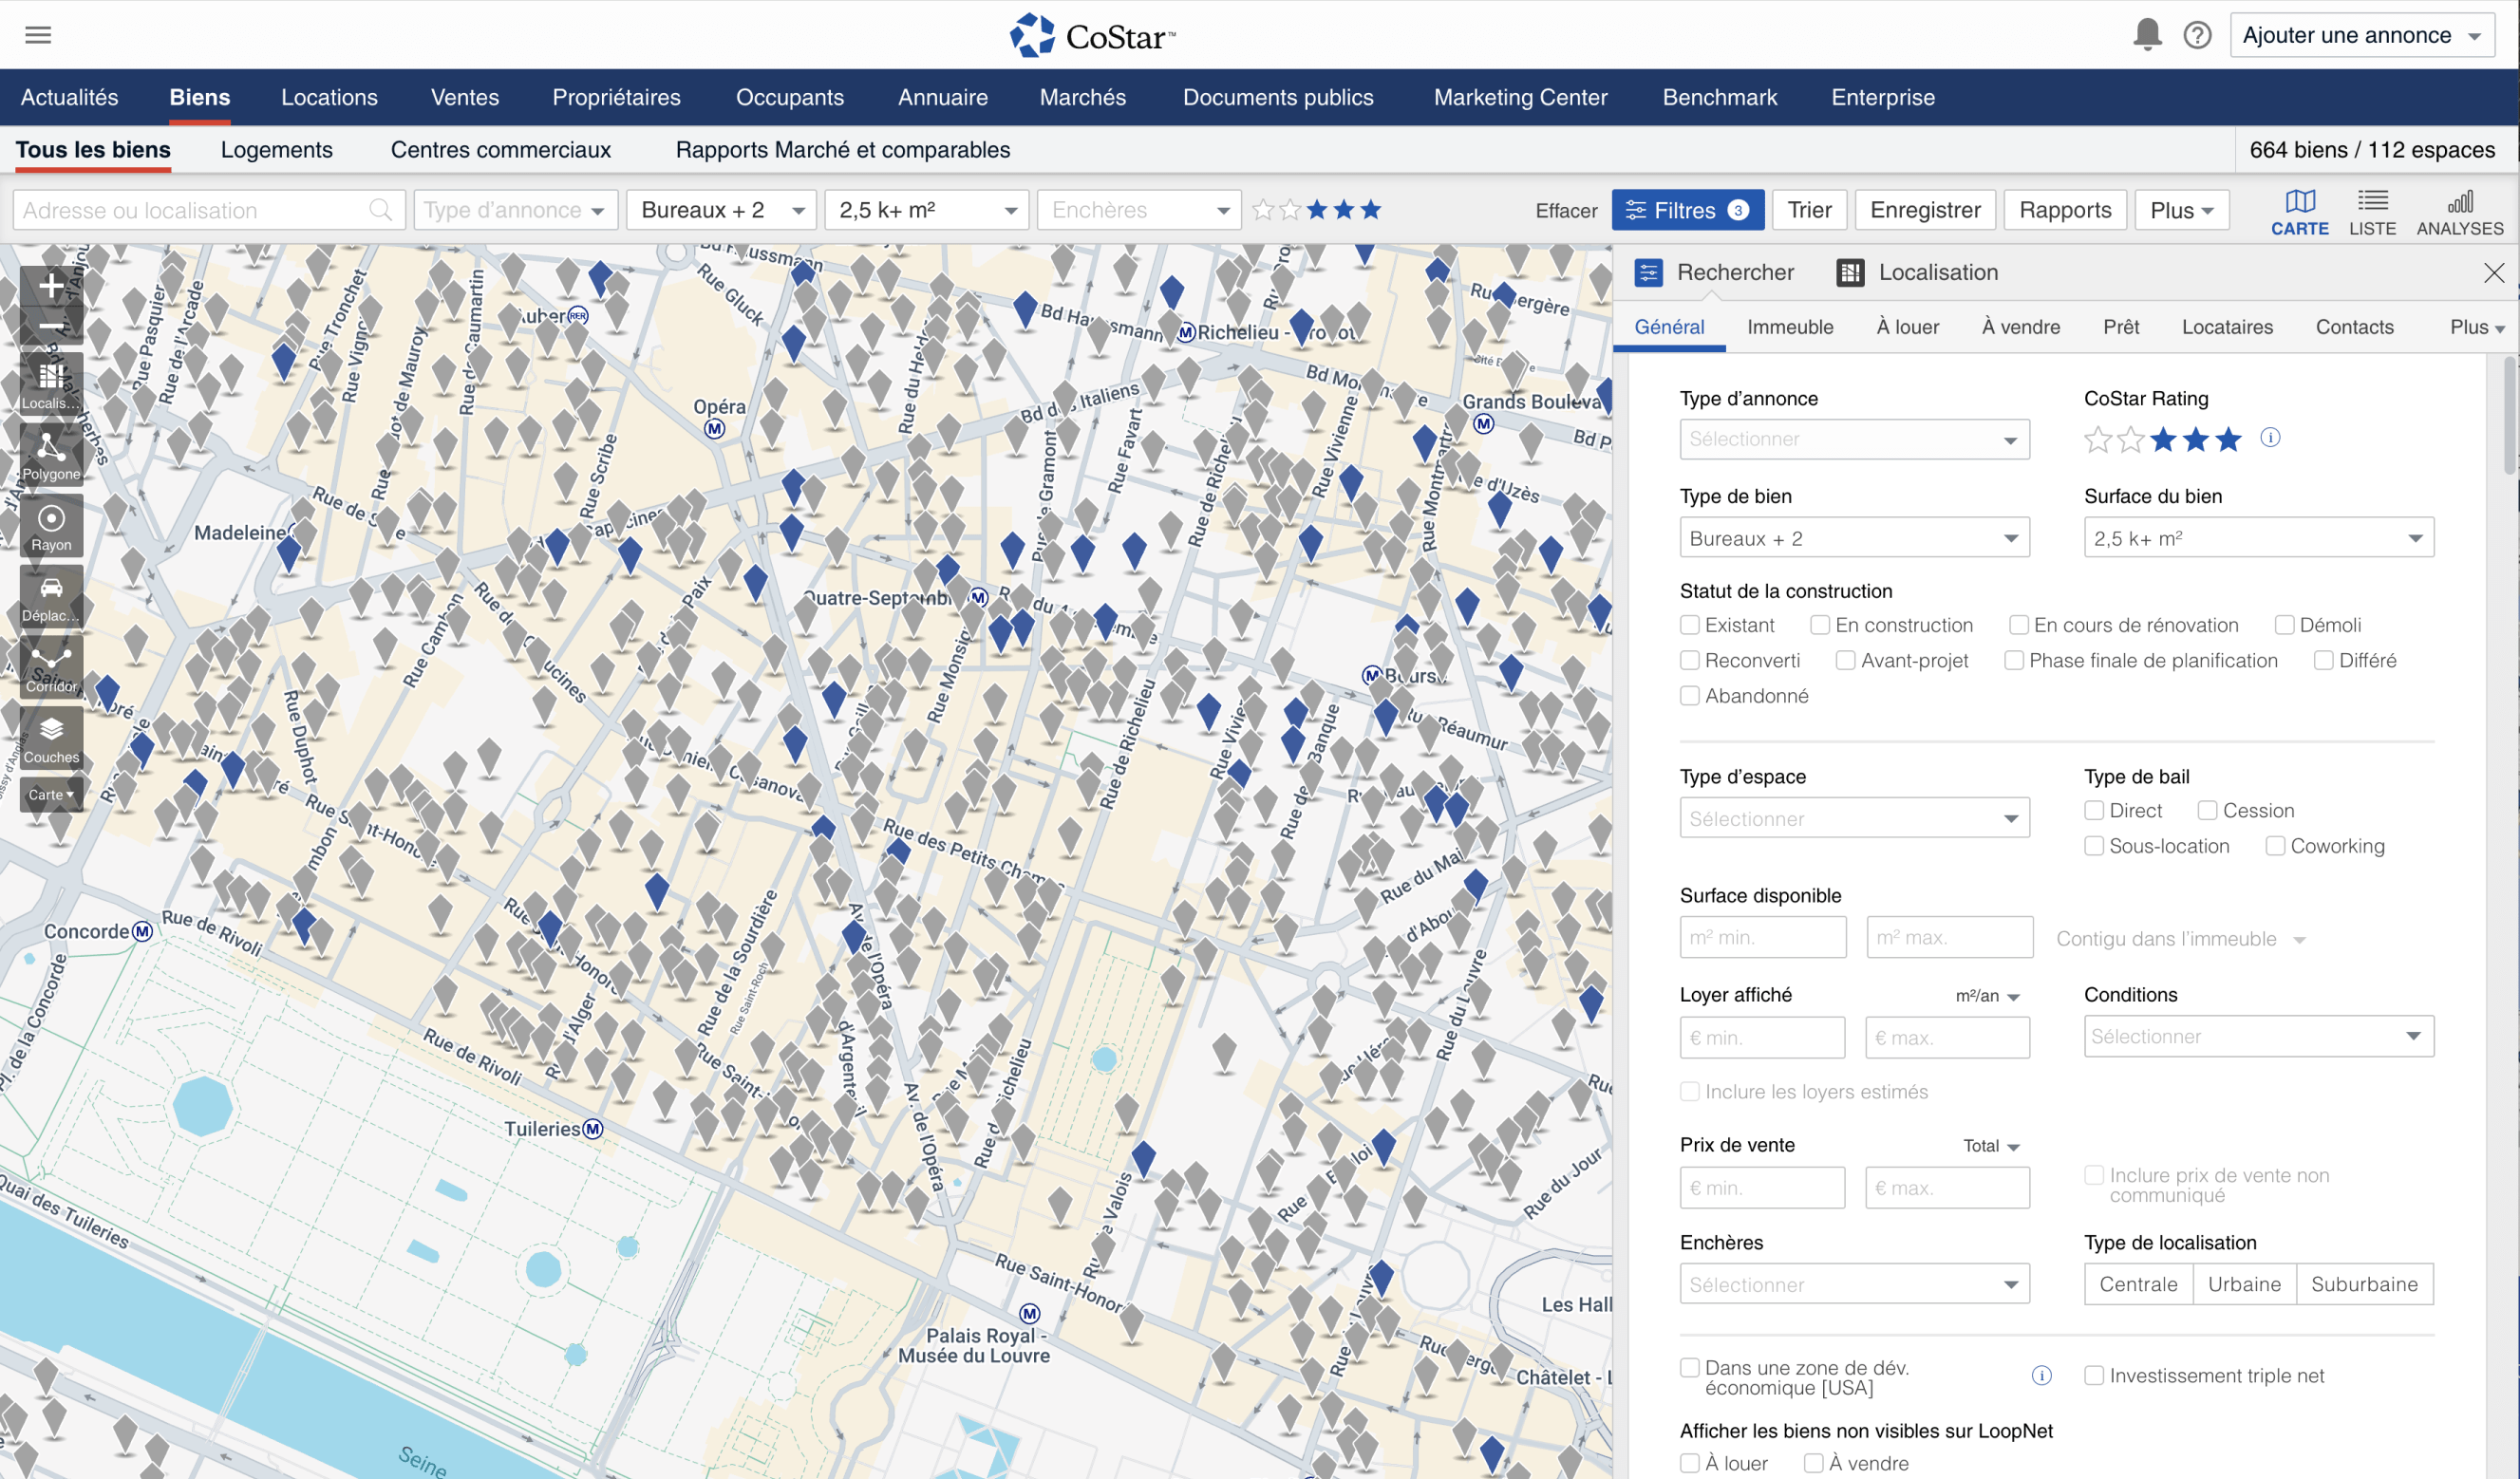Open the help question mark icon

(2197, 35)
